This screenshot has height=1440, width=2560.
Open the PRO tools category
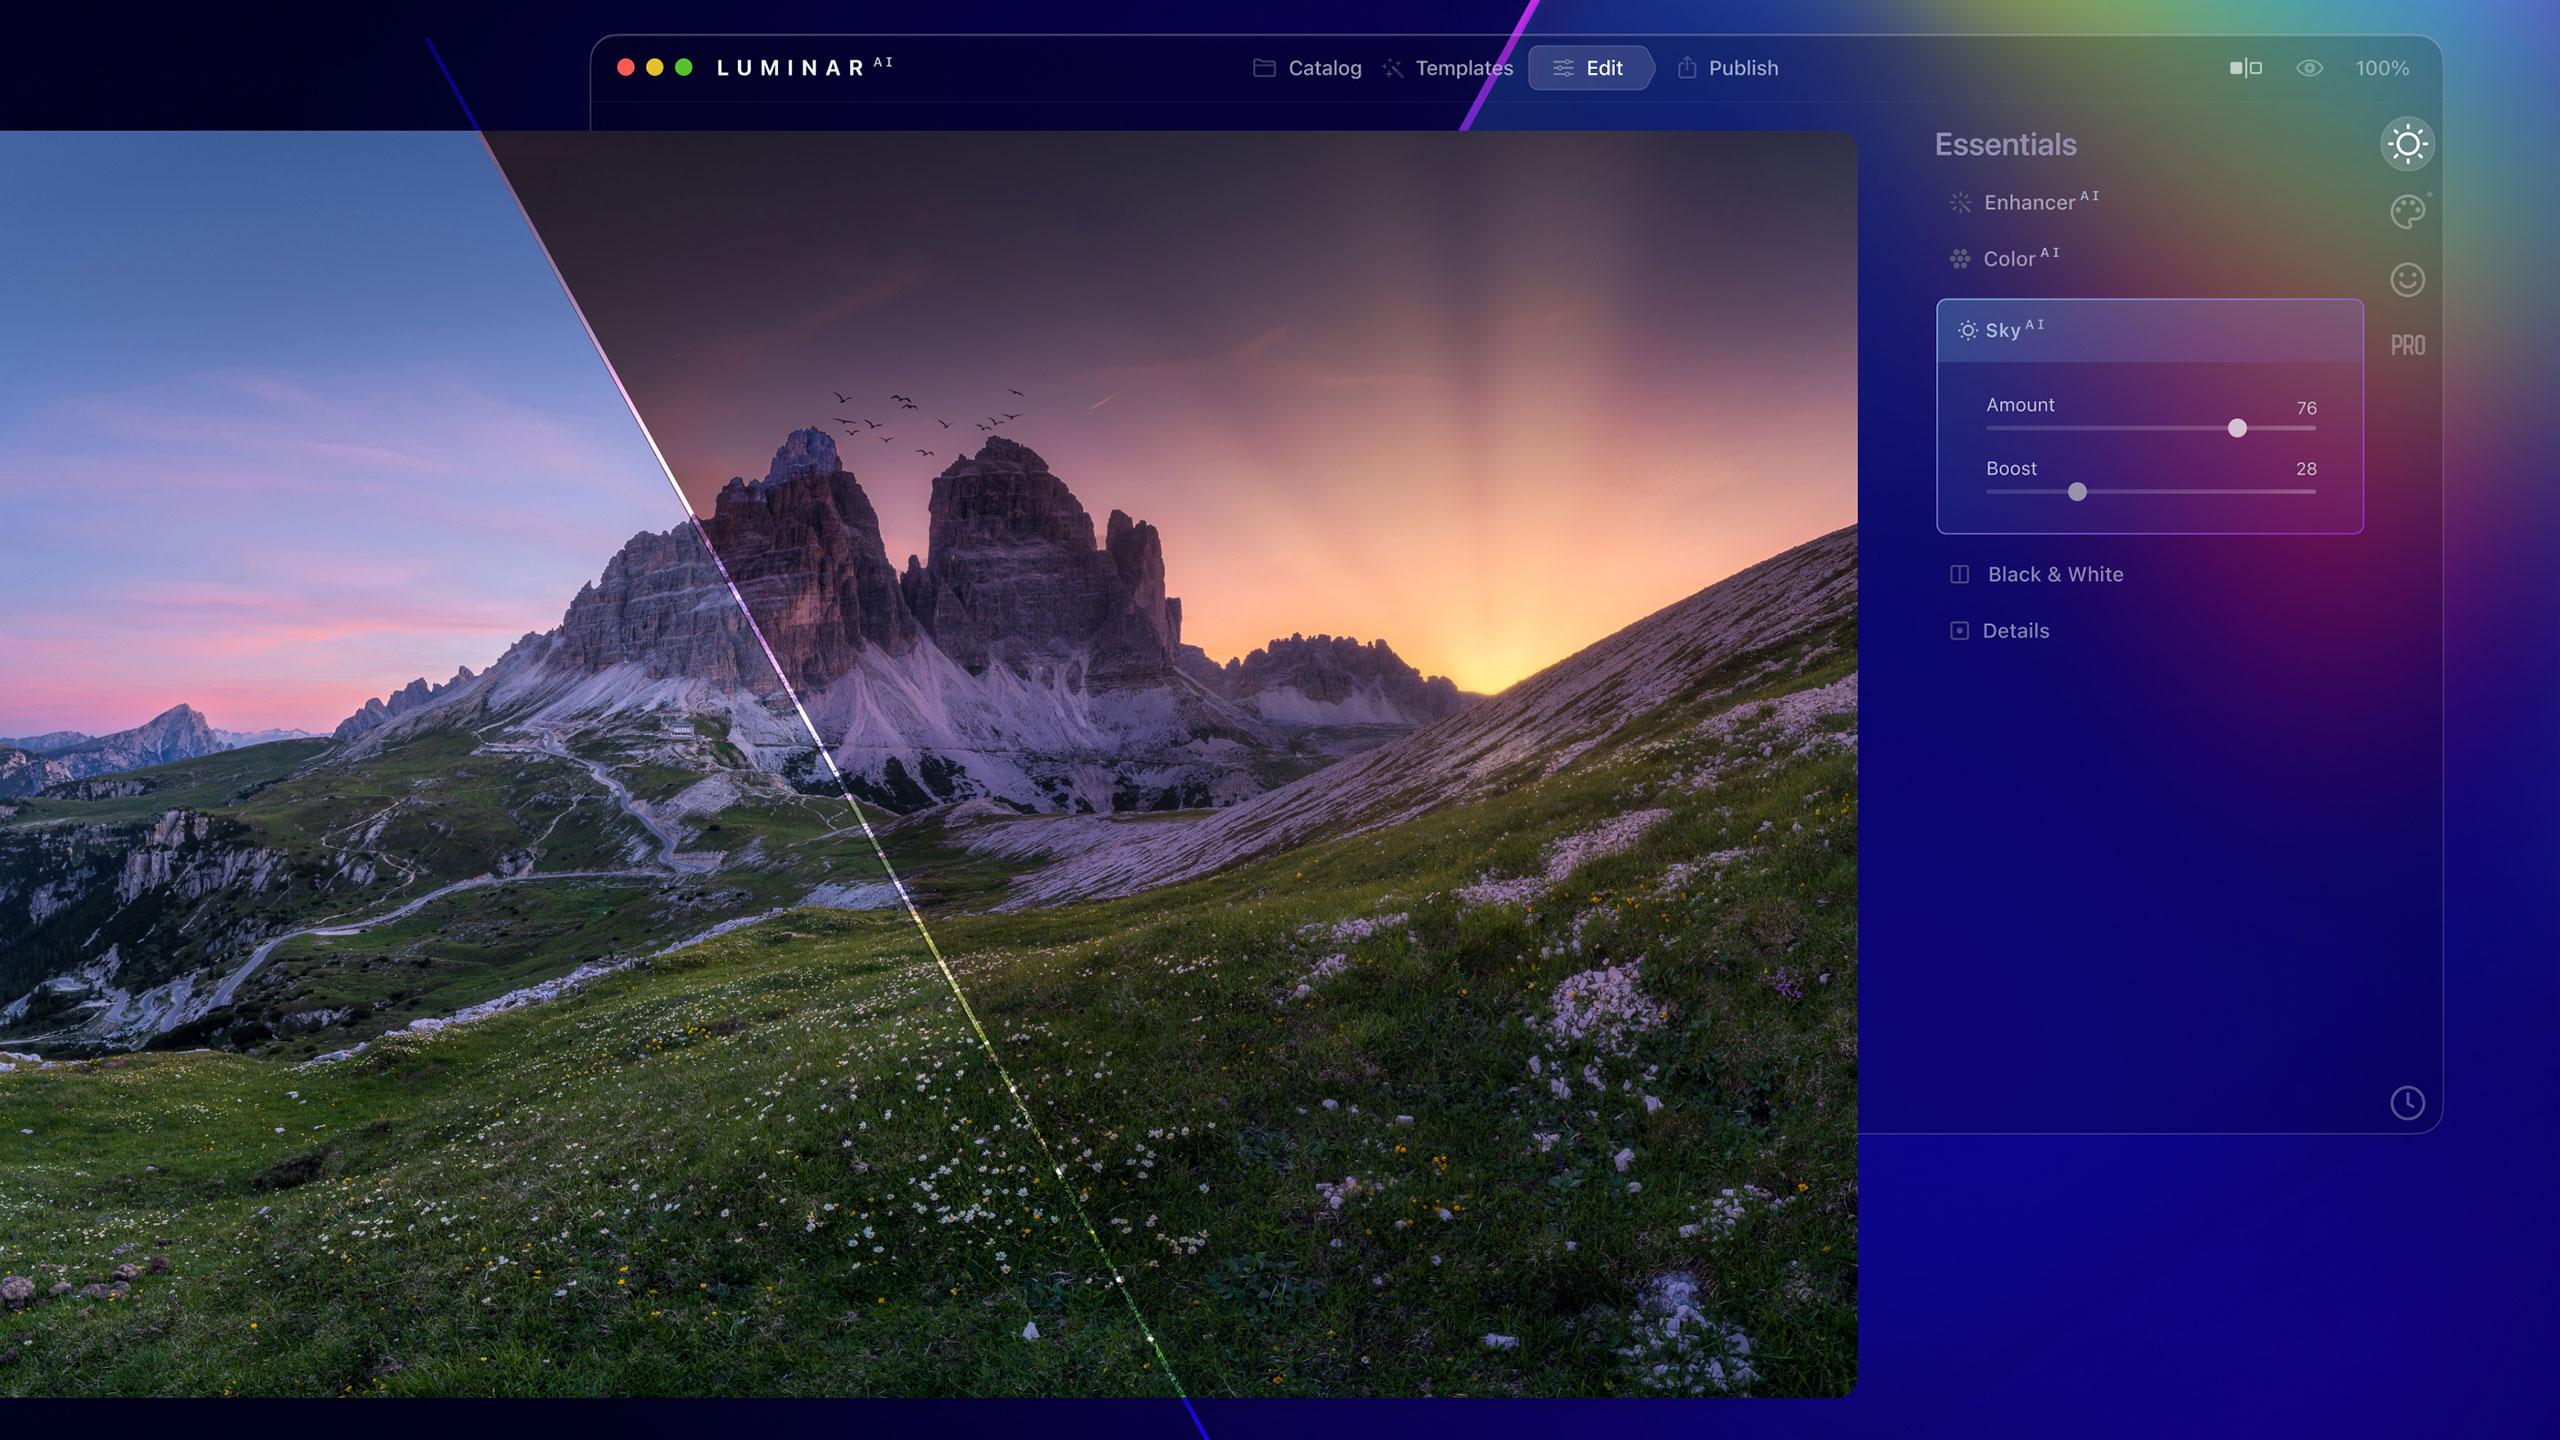click(x=2407, y=345)
